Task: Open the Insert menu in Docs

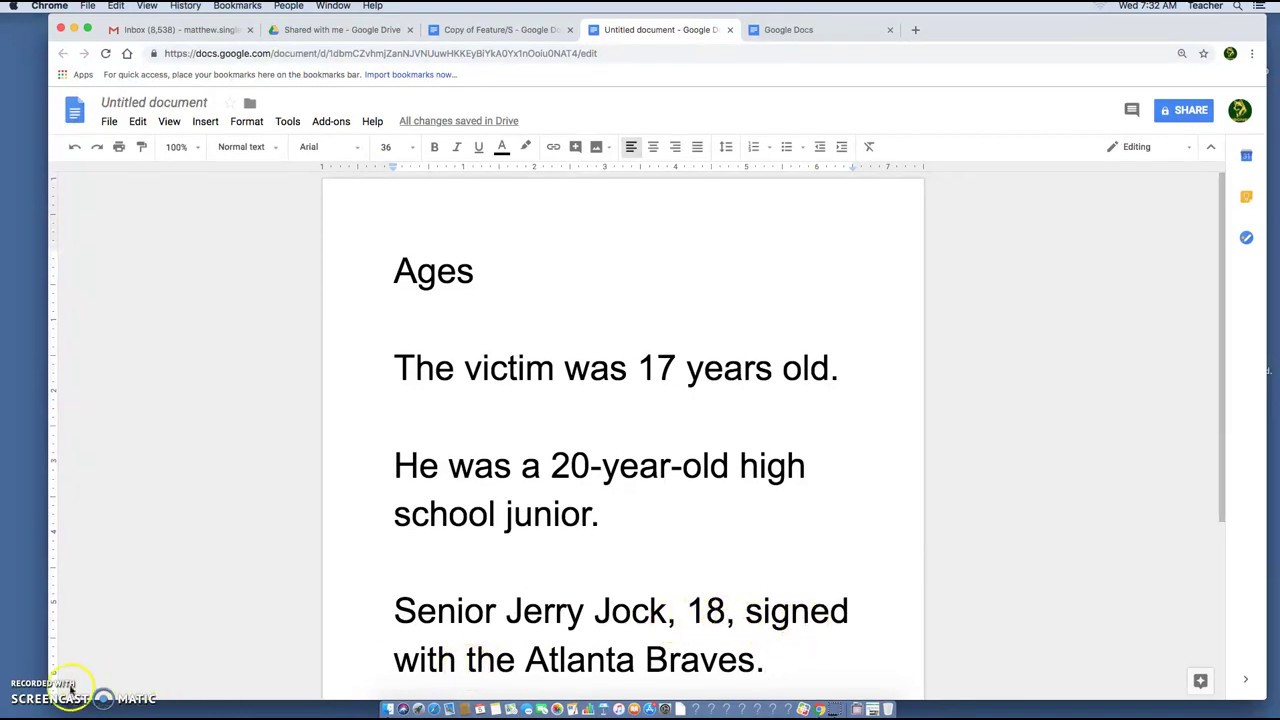Action: [x=205, y=121]
